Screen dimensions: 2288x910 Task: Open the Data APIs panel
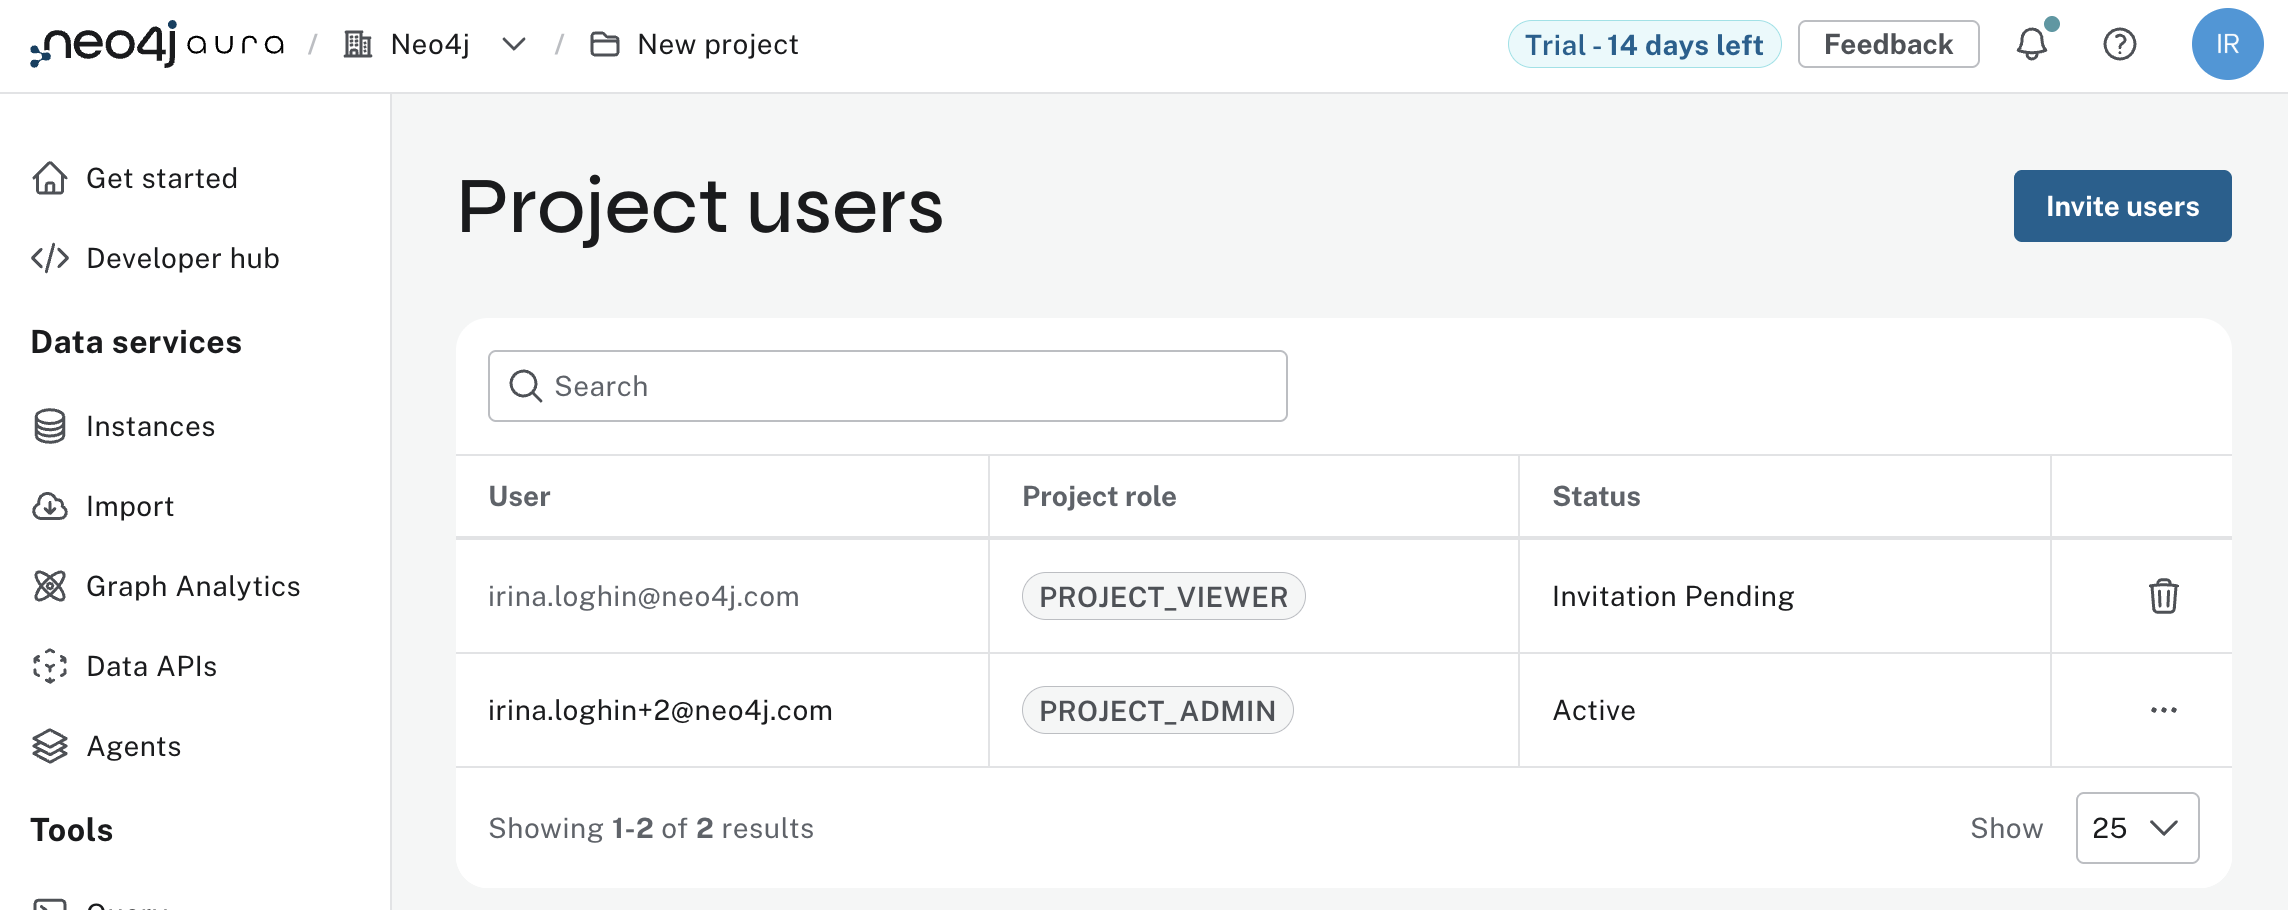click(x=152, y=666)
